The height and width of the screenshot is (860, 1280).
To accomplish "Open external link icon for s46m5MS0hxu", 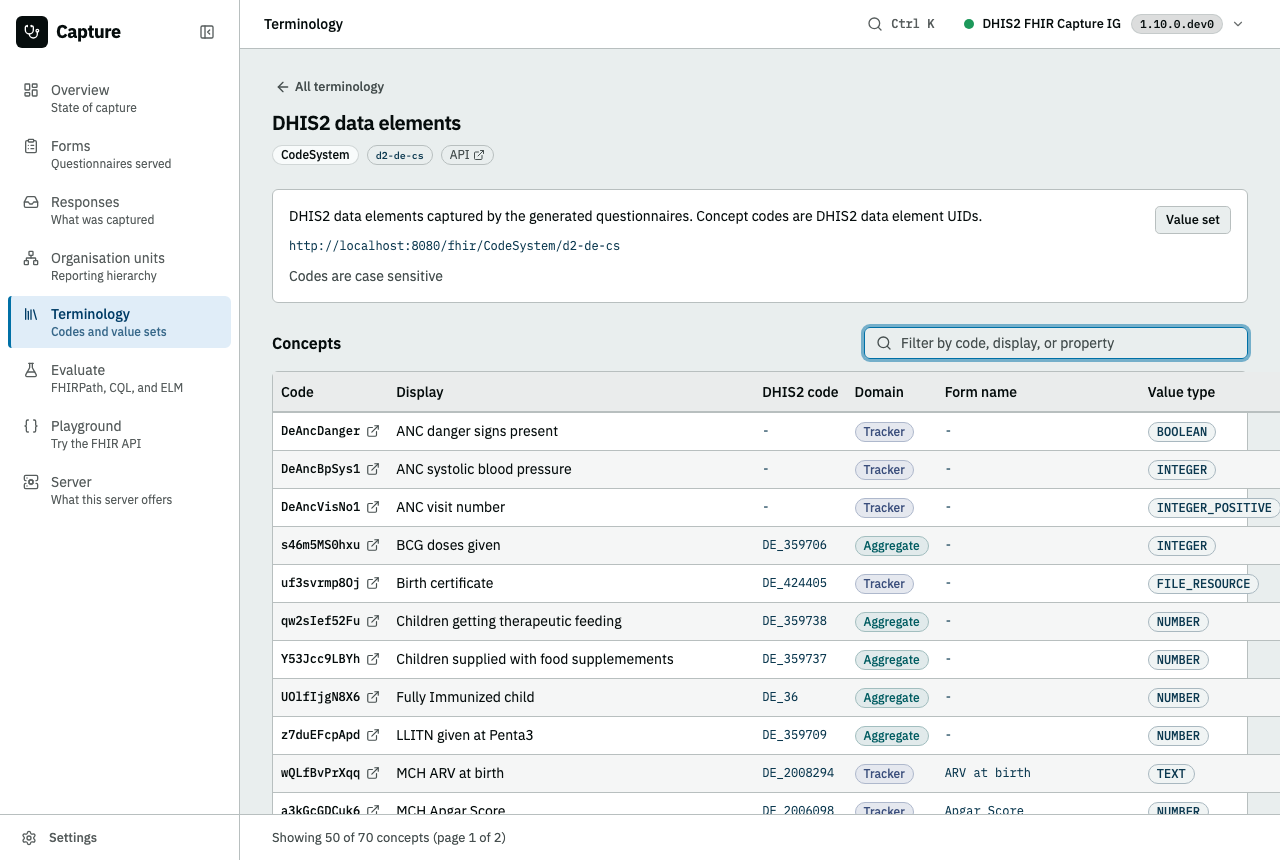I will (x=373, y=545).
